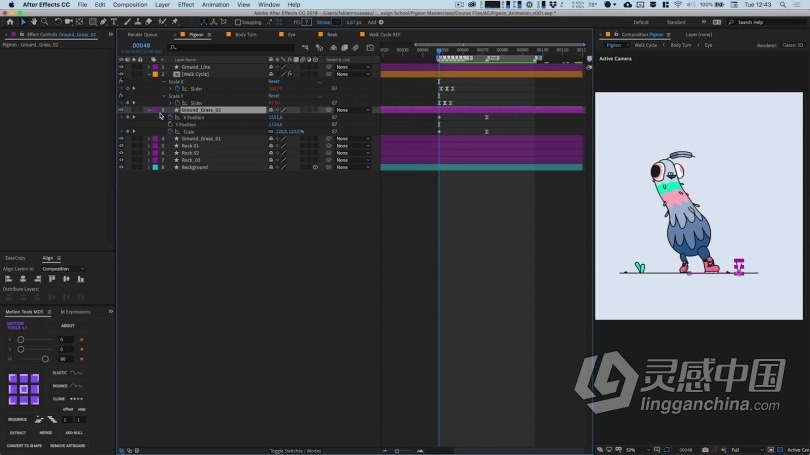The width and height of the screenshot is (810, 455).
Task: Select the Rotation tool
Action: click(x=58, y=22)
